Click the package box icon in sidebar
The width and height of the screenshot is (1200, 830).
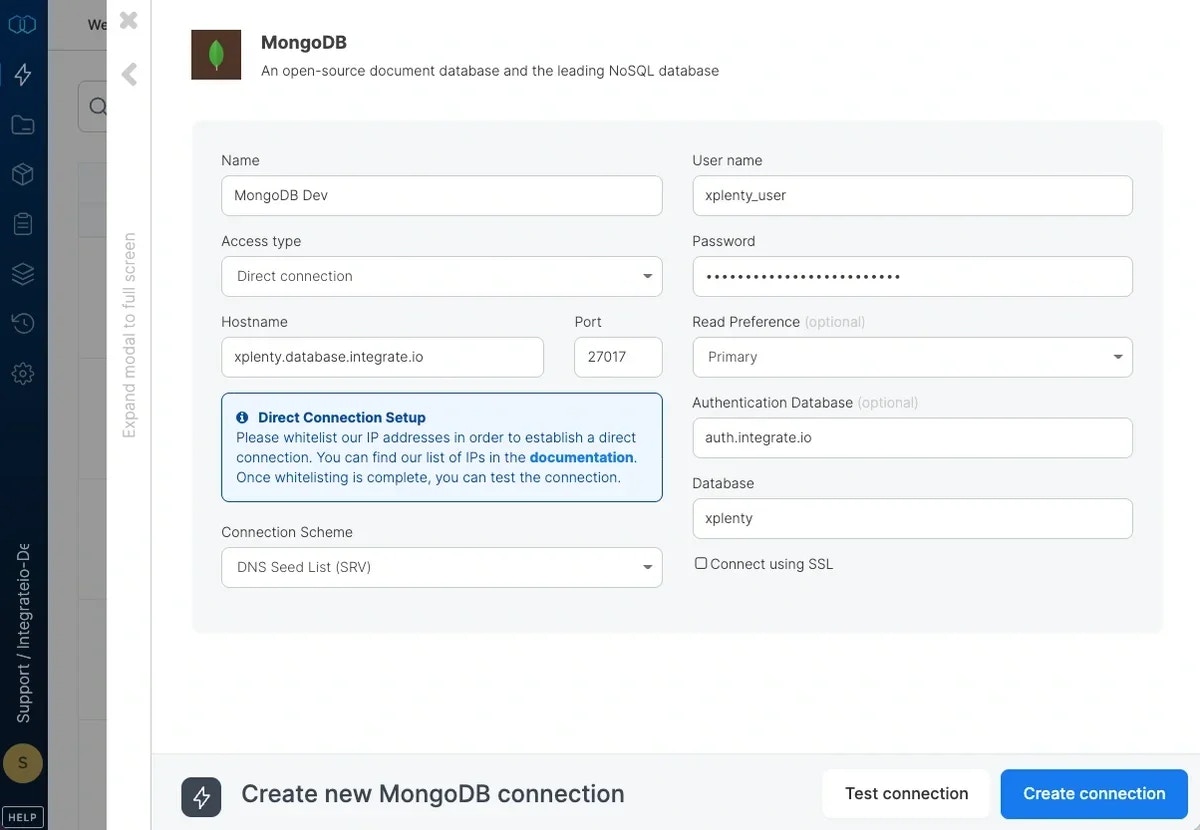click(22, 173)
